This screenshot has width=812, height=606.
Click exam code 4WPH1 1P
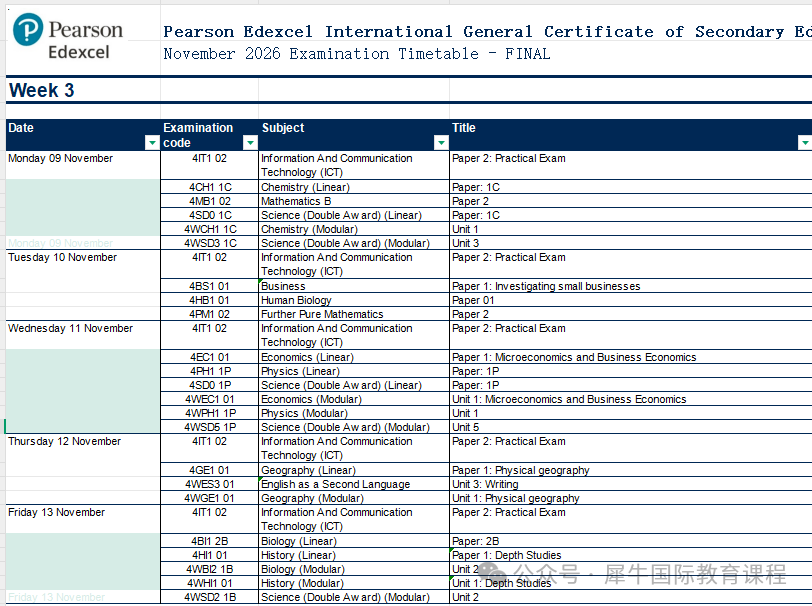point(210,413)
